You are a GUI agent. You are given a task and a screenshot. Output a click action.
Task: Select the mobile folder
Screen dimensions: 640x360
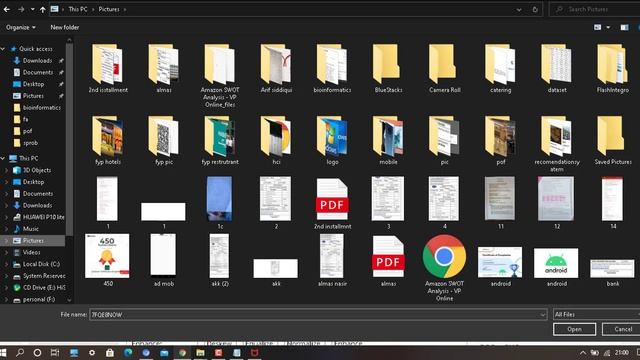[388, 140]
